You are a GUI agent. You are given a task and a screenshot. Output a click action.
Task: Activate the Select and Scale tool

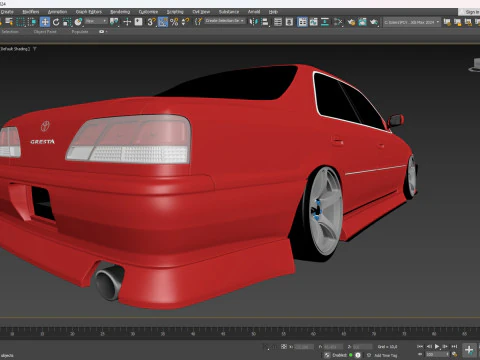pyautogui.click(x=67, y=22)
